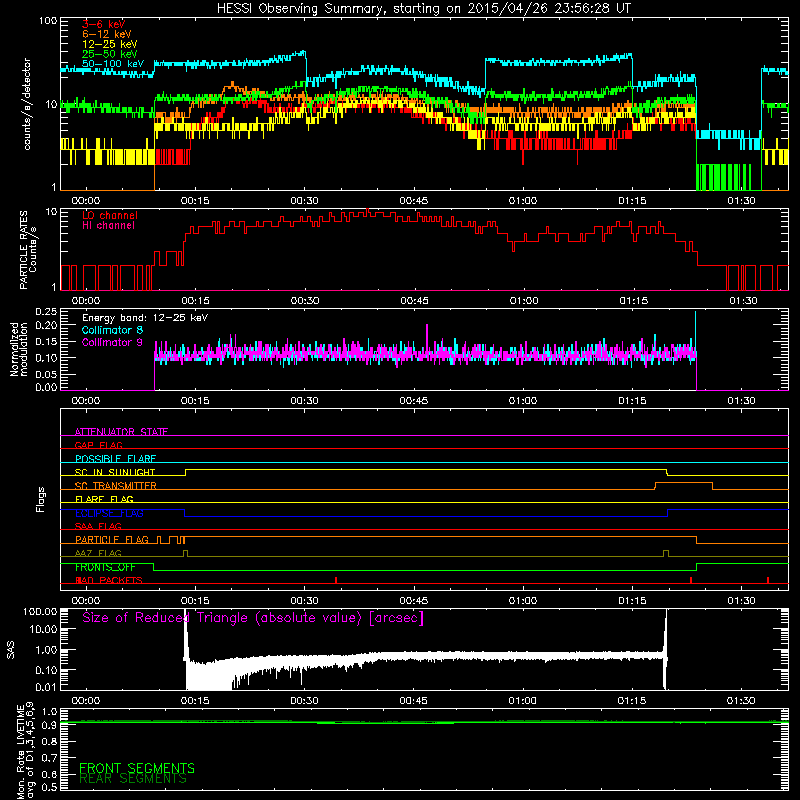Click the counts/s/detector axis label
Viewport: 800px width, 800px height.
coord(27,104)
